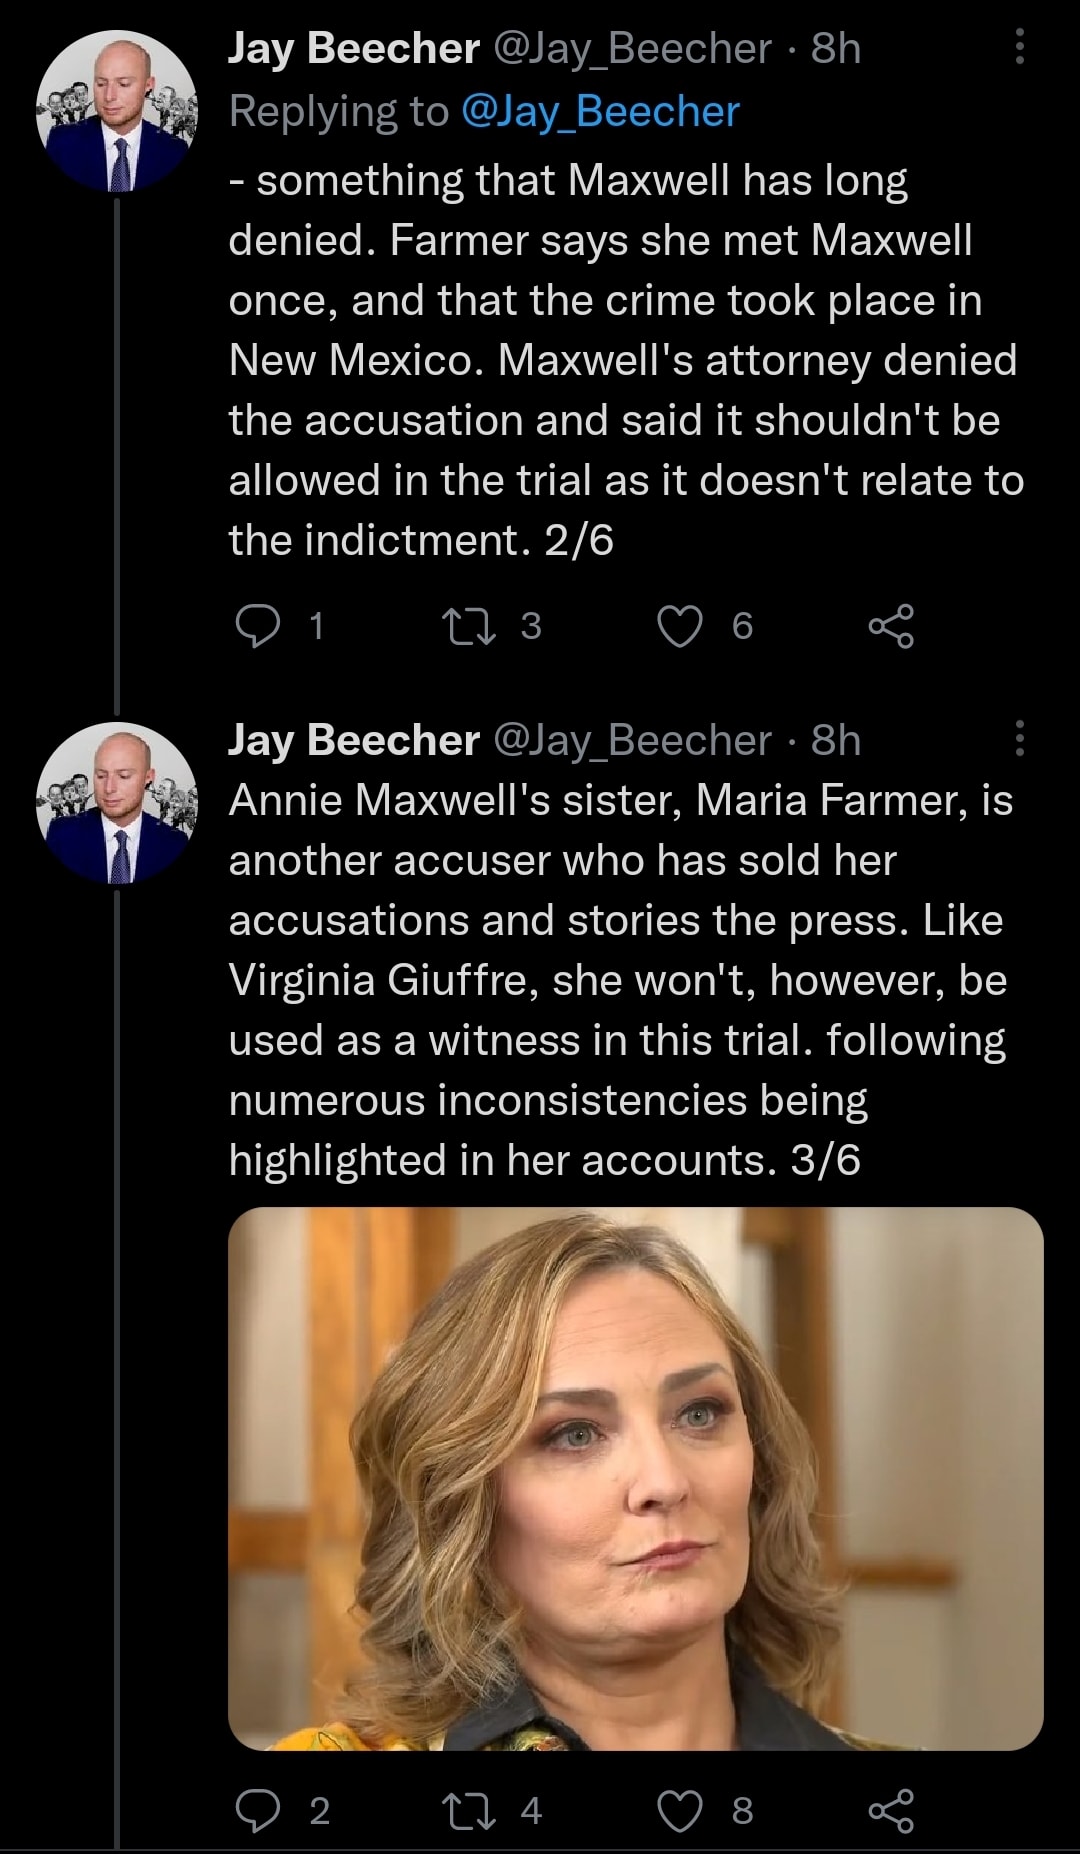Open more options for 3/6 tweet
Viewport: 1080px width, 1854px height.
[x=1019, y=738]
